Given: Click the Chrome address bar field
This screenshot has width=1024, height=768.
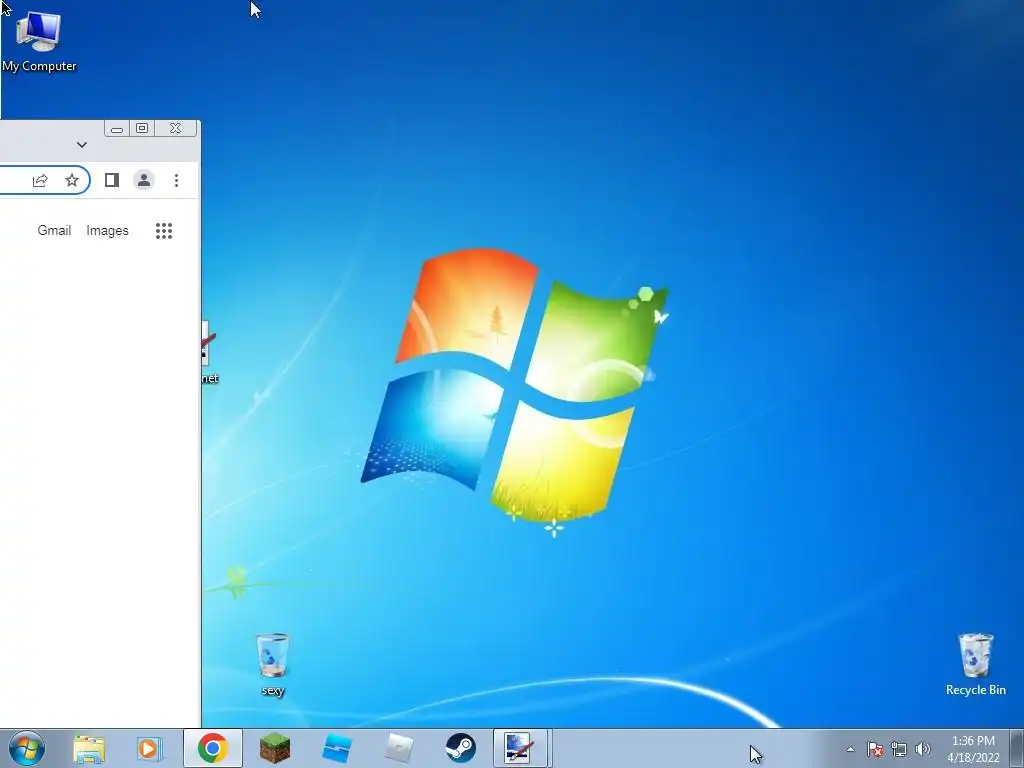Looking at the screenshot, I should coord(44,180).
